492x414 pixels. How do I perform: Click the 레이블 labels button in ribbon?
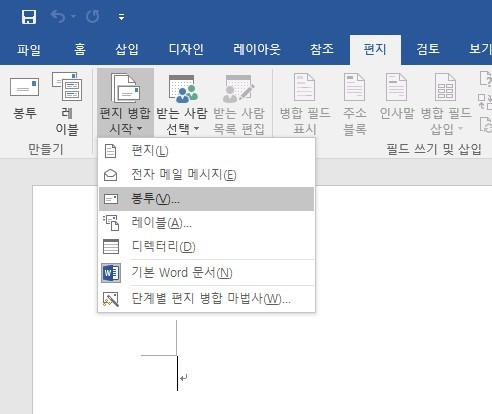click(67, 104)
